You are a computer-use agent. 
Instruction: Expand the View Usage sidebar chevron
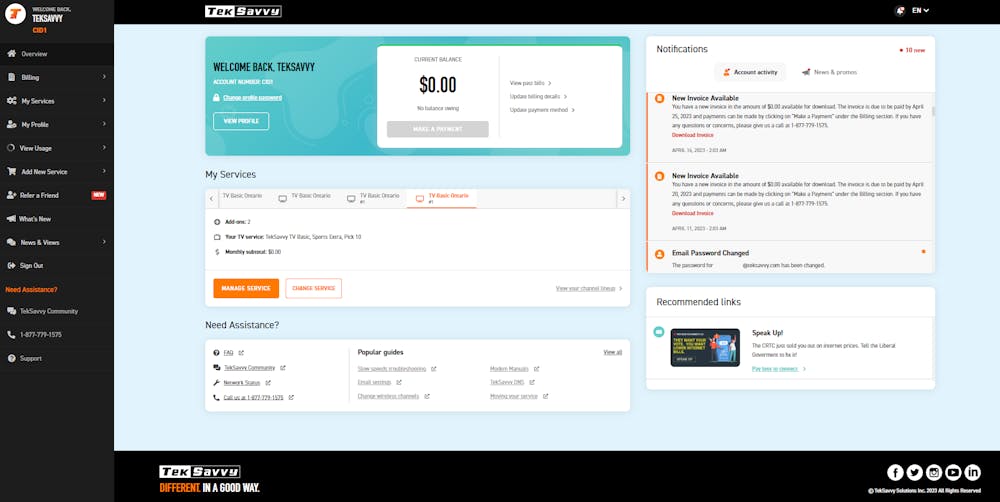pyautogui.click(x=103, y=148)
